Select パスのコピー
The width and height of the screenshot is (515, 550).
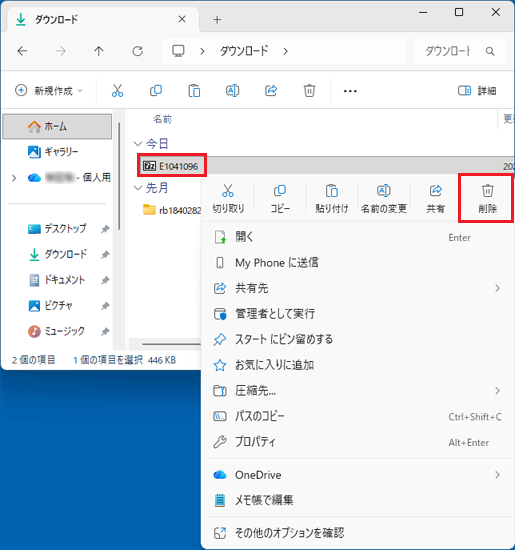(357, 416)
